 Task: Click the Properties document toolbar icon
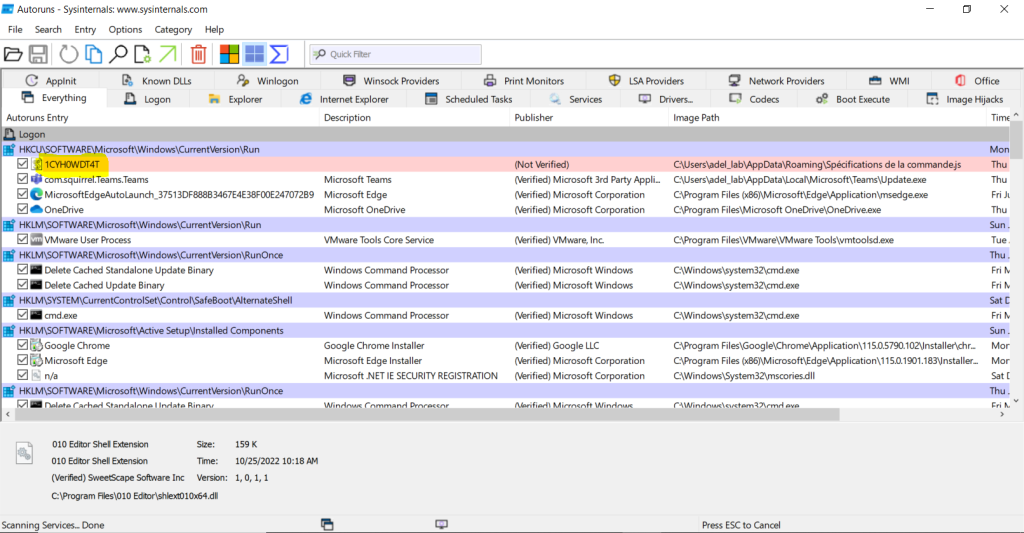tap(142, 54)
